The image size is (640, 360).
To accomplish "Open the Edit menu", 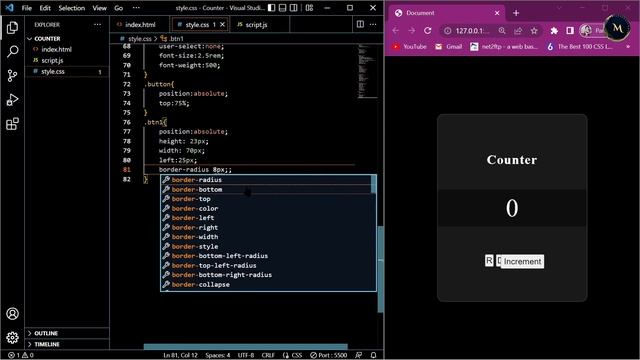I will click(45, 8).
